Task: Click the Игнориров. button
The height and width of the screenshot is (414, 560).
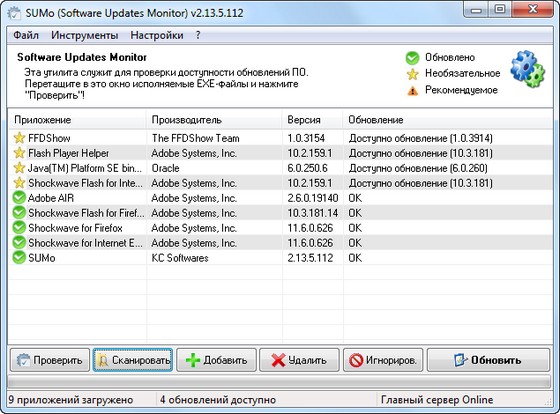Action: point(383,360)
